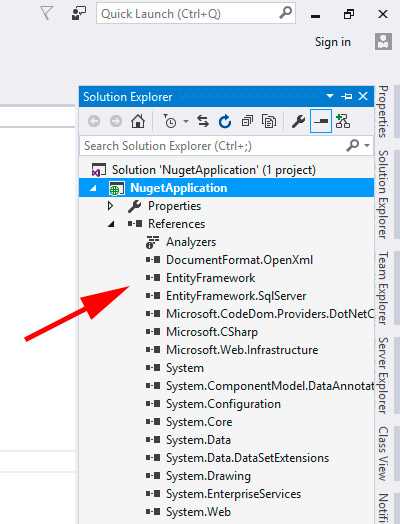Select the References node
This screenshot has height=524, width=400.
176,224
